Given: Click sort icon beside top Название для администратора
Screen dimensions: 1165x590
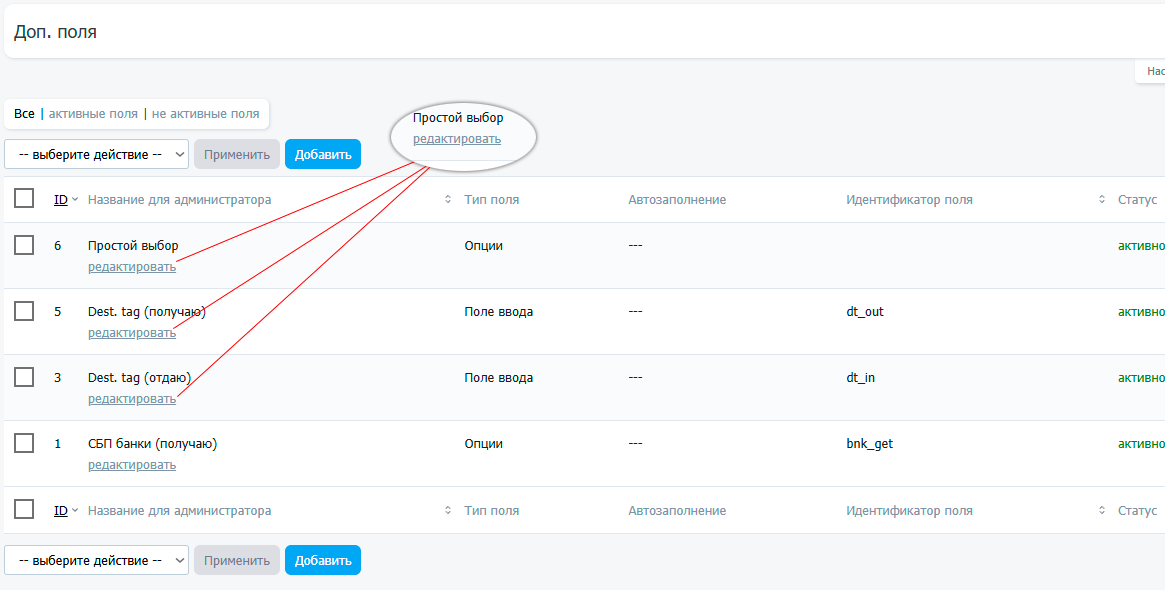Looking at the screenshot, I should coord(448,200).
